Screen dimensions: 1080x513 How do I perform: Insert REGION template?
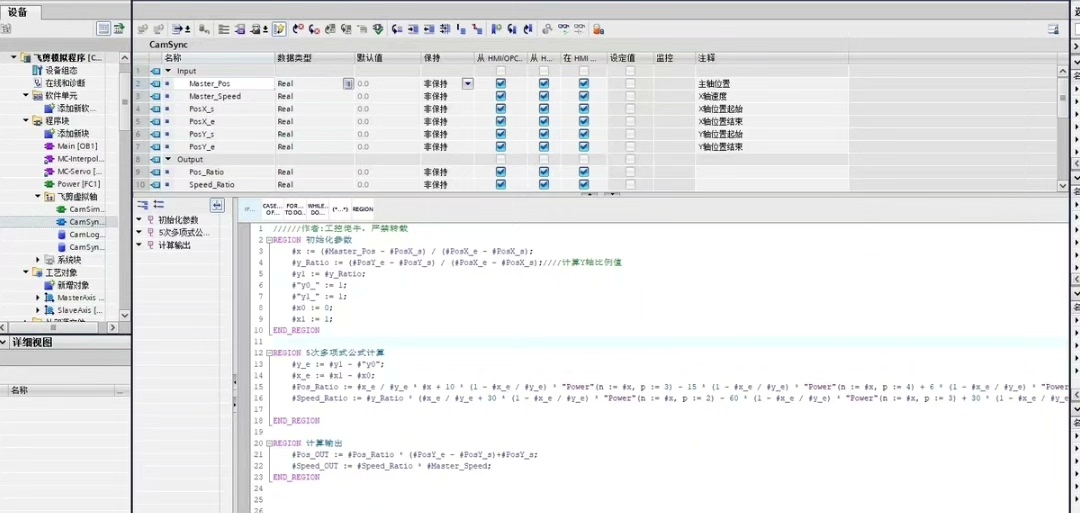click(363, 209)
